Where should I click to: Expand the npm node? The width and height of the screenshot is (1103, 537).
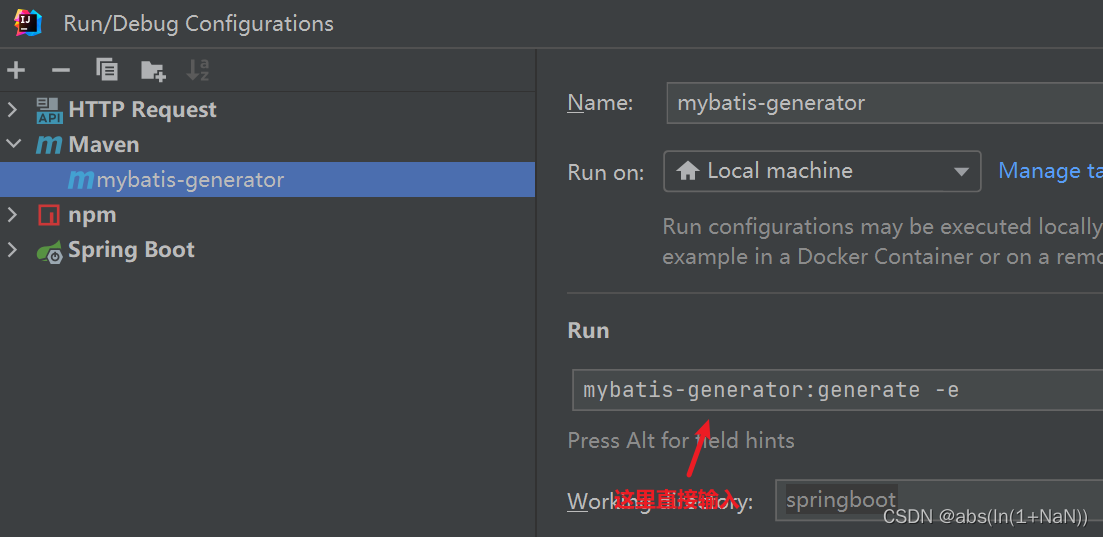pos(12,215)
